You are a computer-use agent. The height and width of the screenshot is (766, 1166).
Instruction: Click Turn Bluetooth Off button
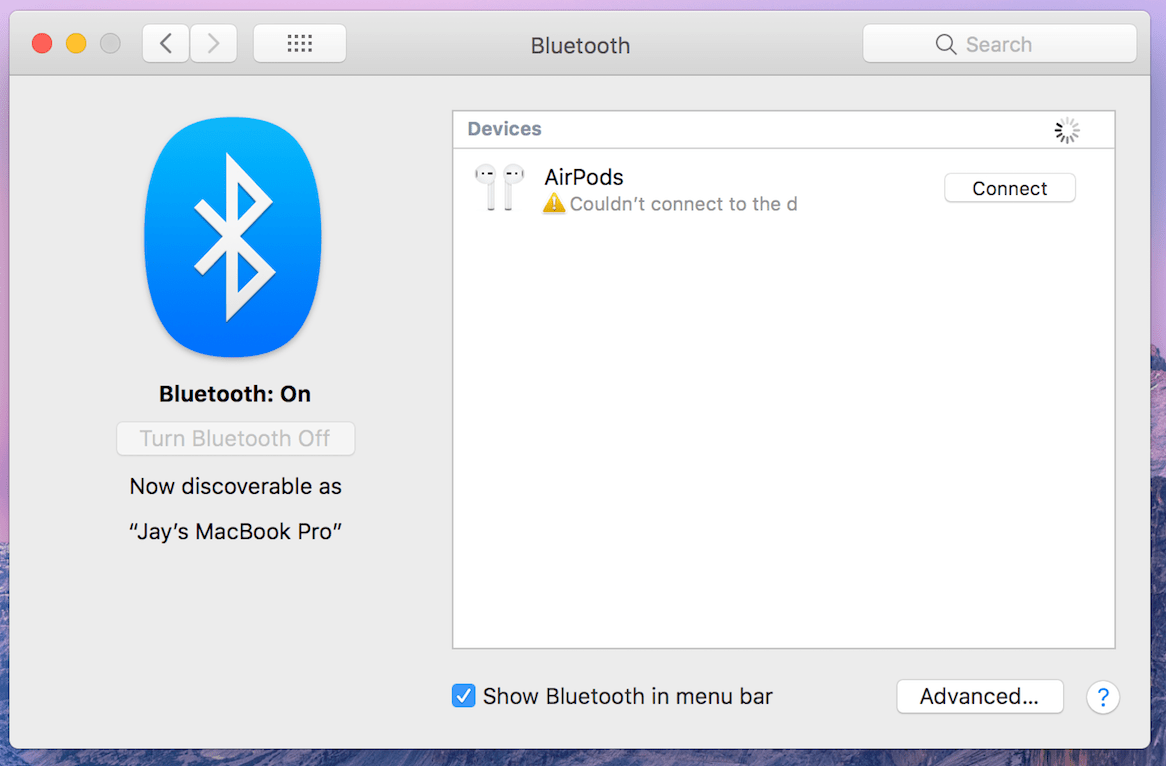tap(235, 438)
